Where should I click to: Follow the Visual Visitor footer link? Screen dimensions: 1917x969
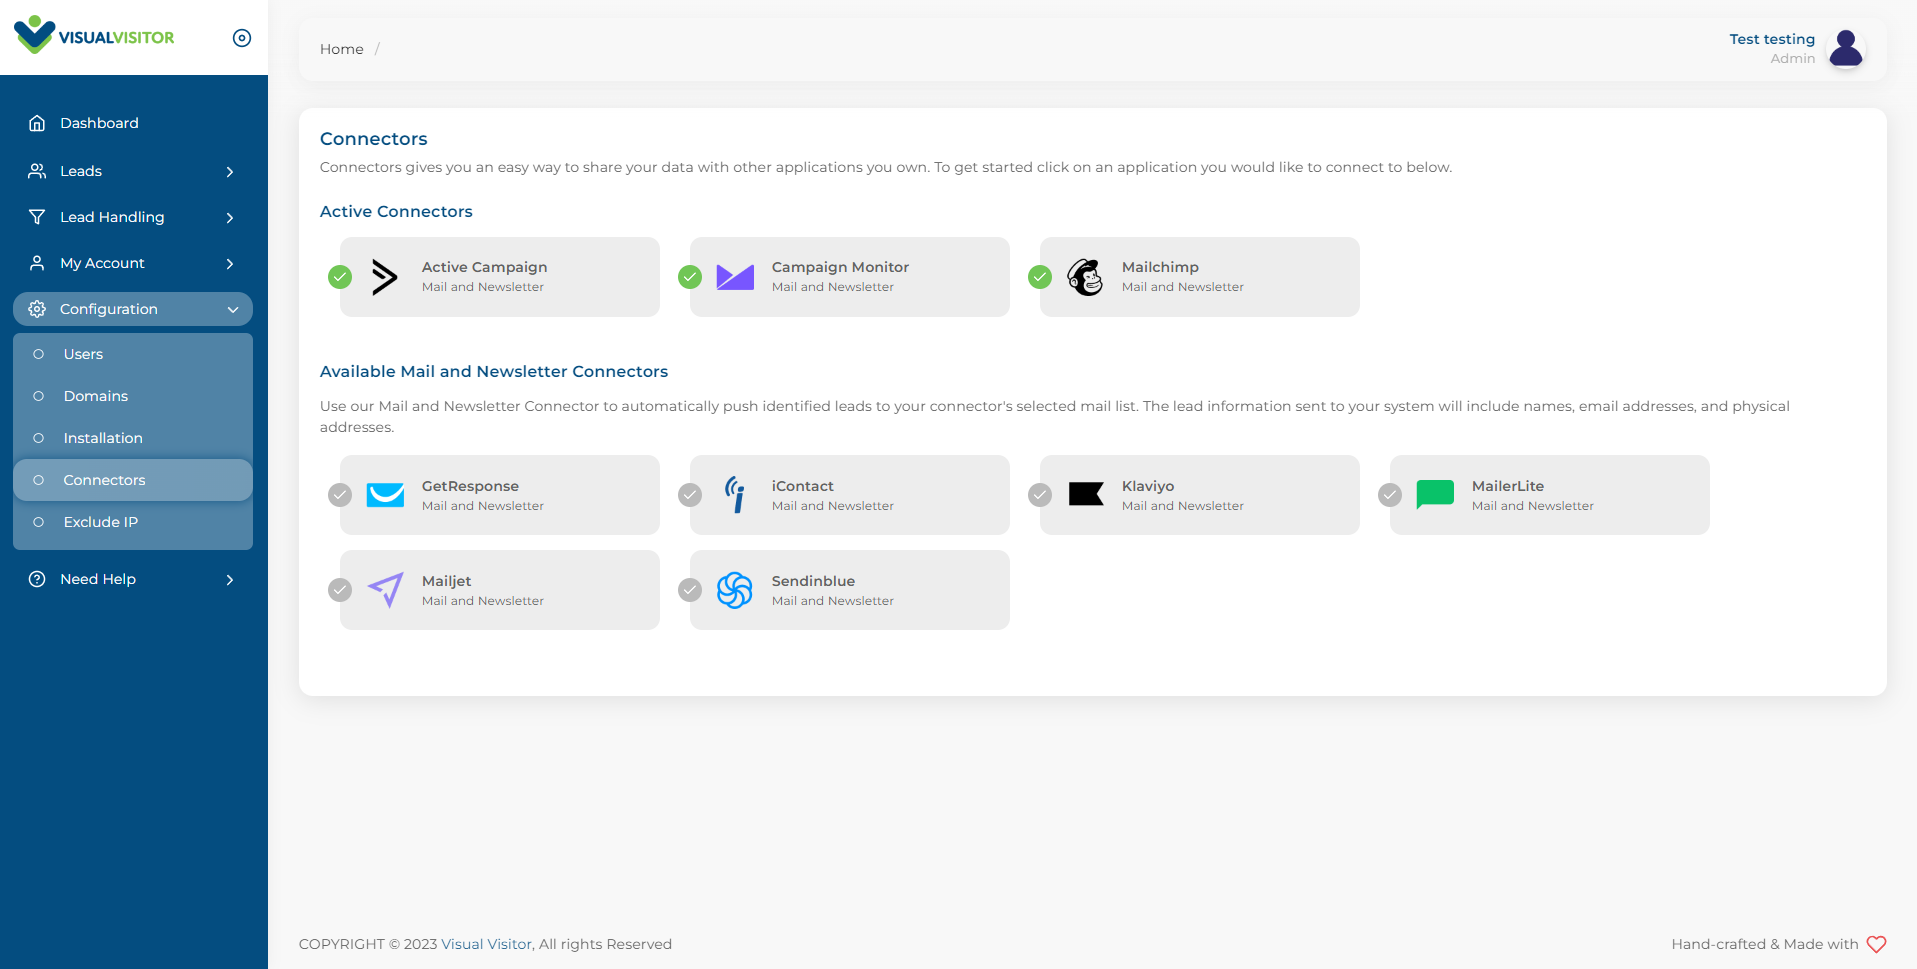point(486,944)
